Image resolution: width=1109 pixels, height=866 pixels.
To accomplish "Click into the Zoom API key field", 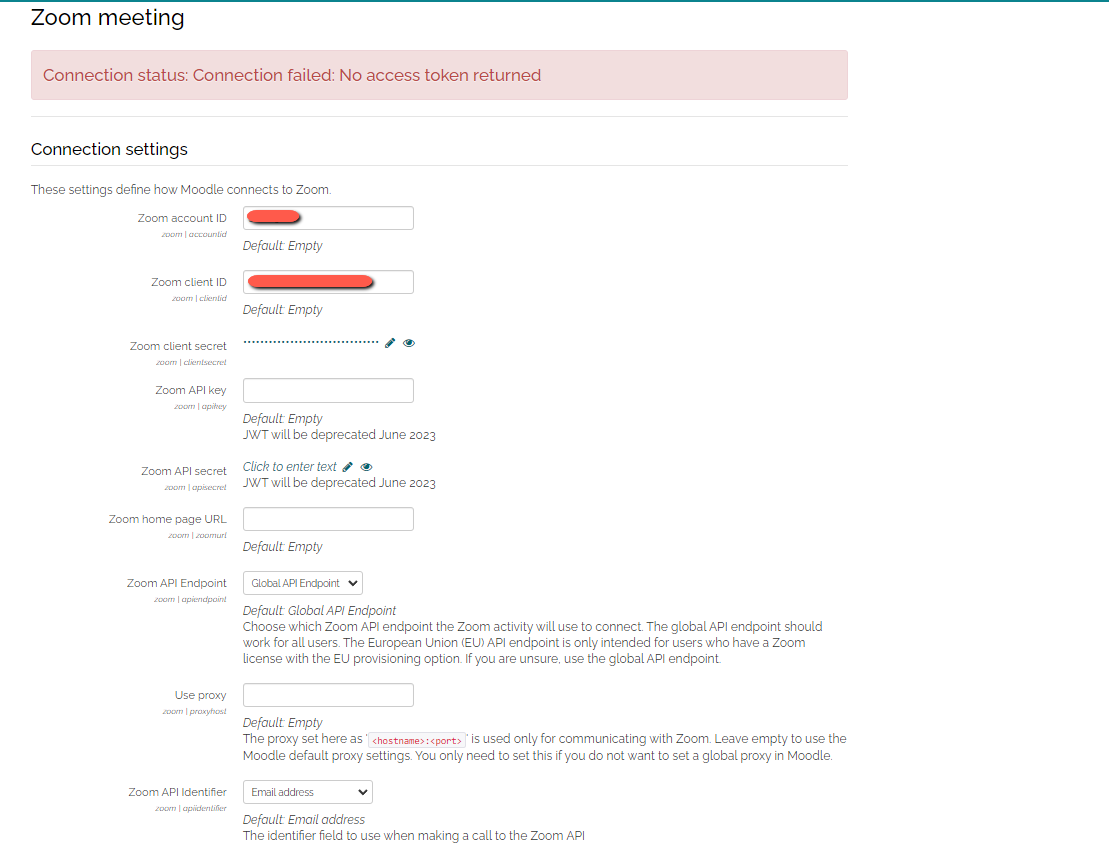I will click(328, 390).
